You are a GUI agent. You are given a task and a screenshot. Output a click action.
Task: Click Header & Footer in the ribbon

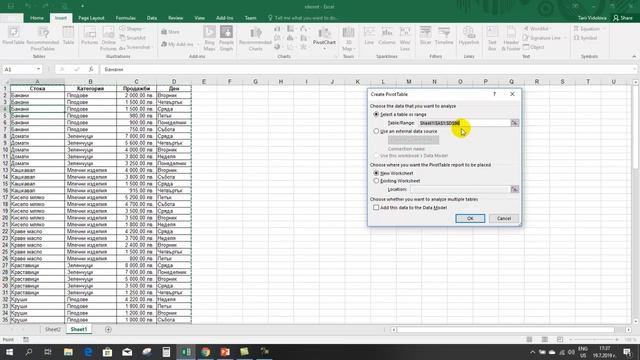click(511, 38)
